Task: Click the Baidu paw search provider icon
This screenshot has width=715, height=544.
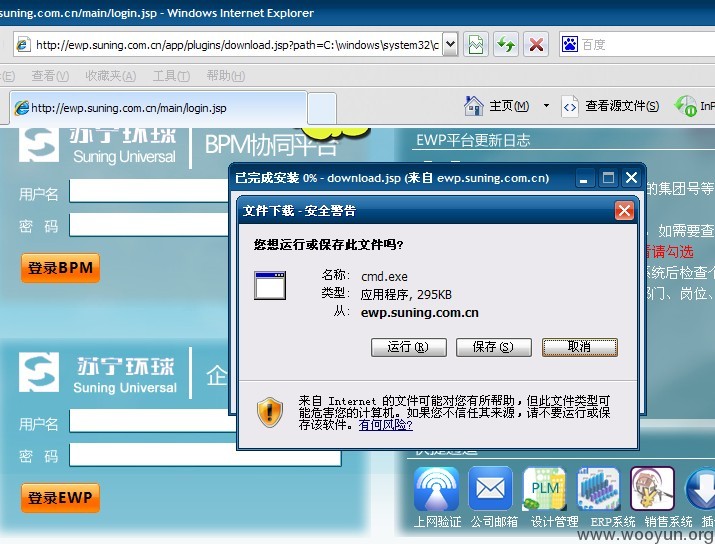Action: point(570,44)
